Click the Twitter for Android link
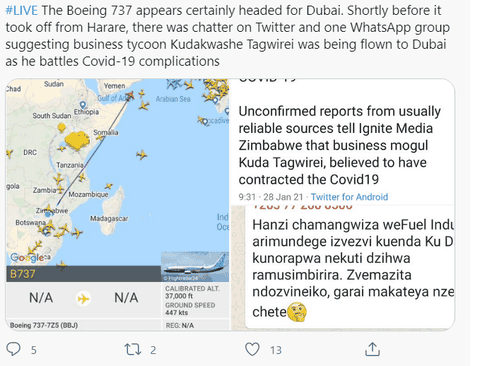Viewport: 480px width, 366px height. tap(349, 197)
